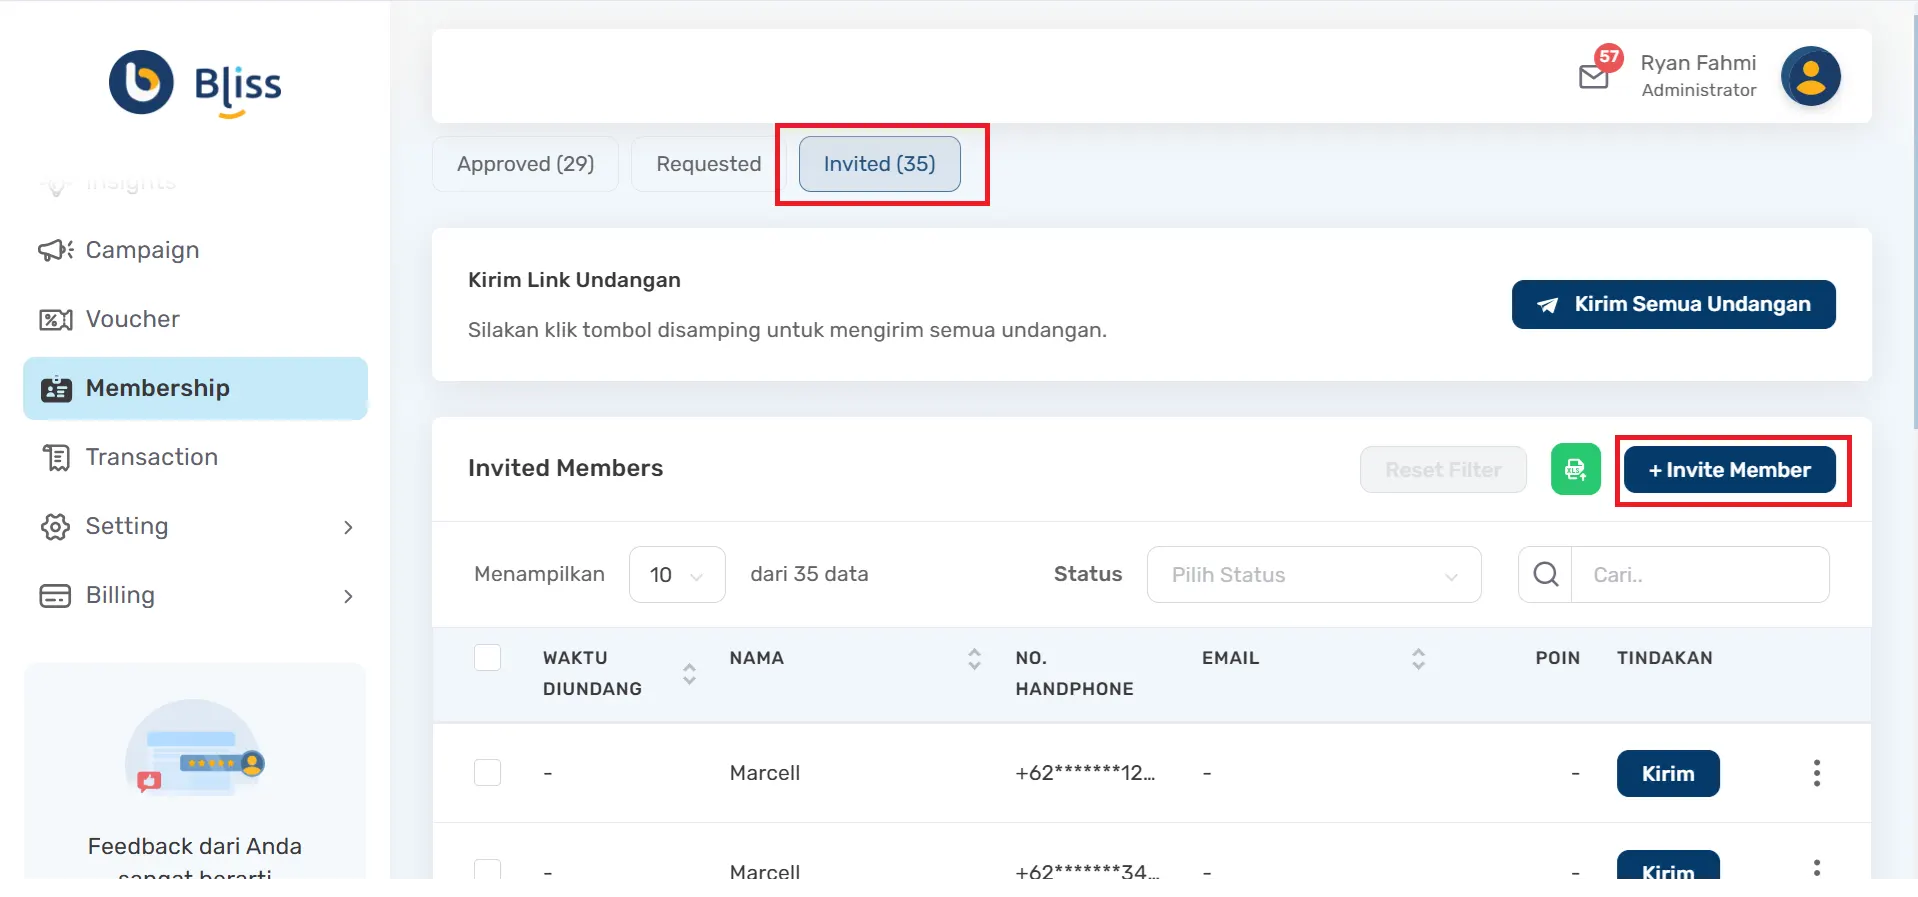
Task: Click phone number ending 12 in first row
Action: [1085, 773]
